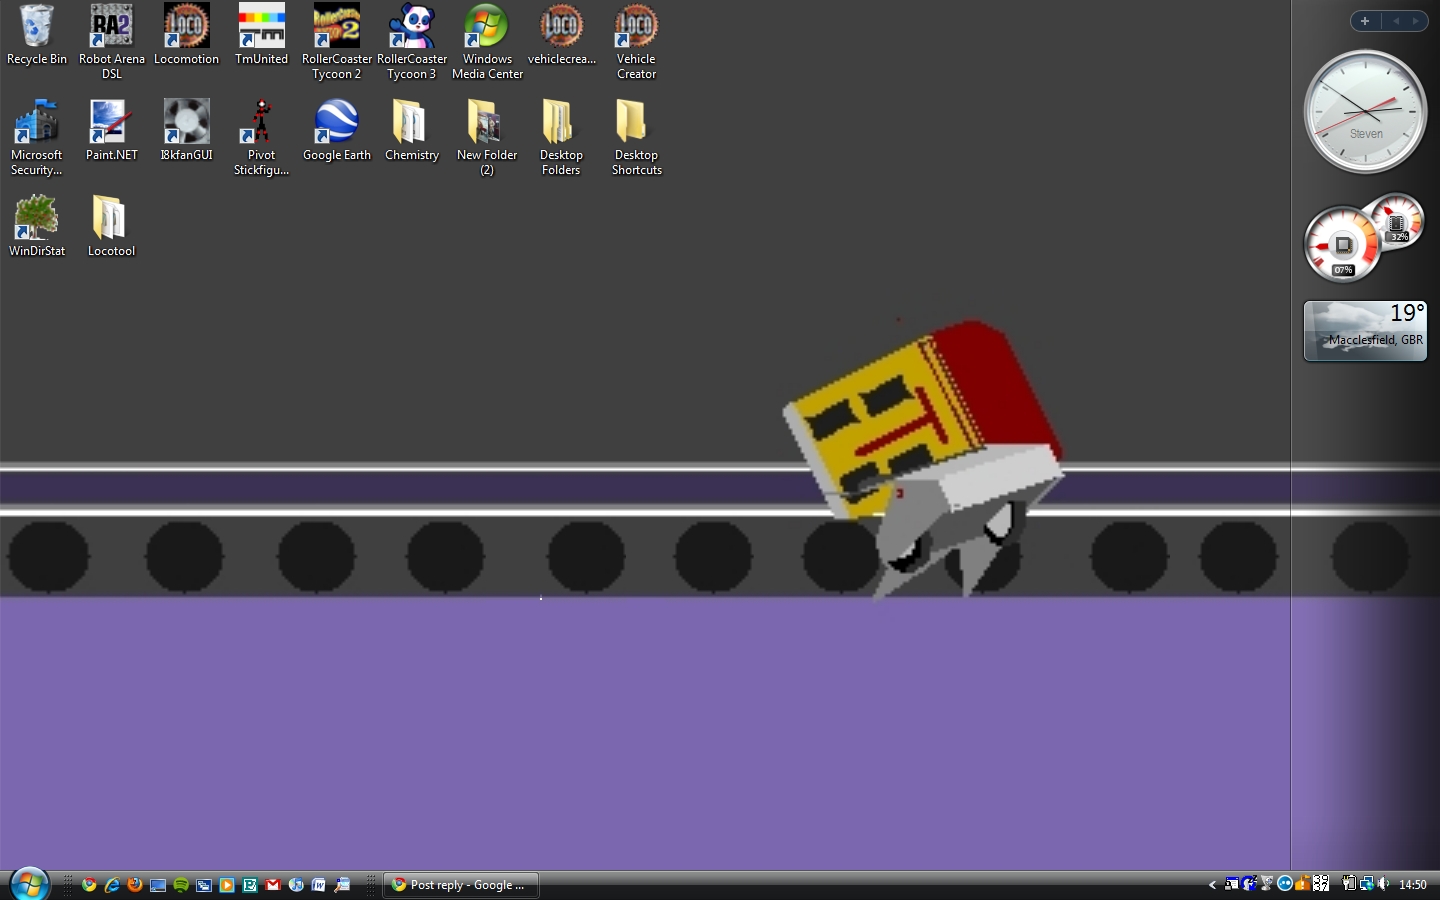Image resolution: width=1440 pixels, height=900 pixels.
Task: Select the Locotool folder
Action: click(x=111, y=227)
